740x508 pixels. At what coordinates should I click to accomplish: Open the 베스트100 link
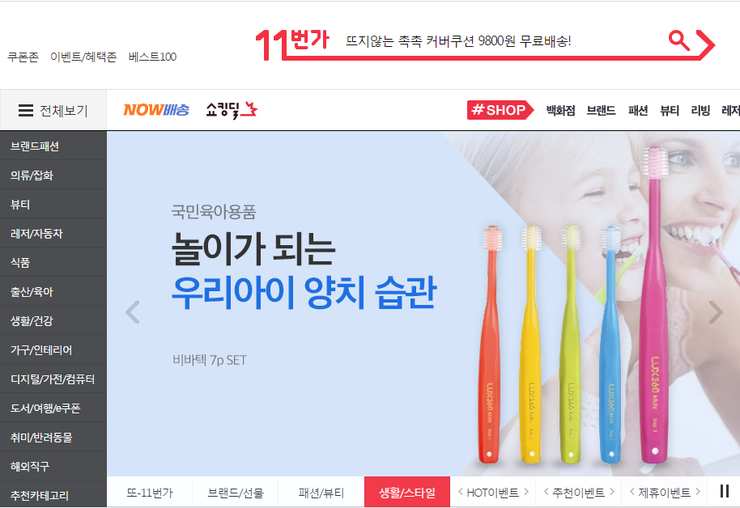152,57
